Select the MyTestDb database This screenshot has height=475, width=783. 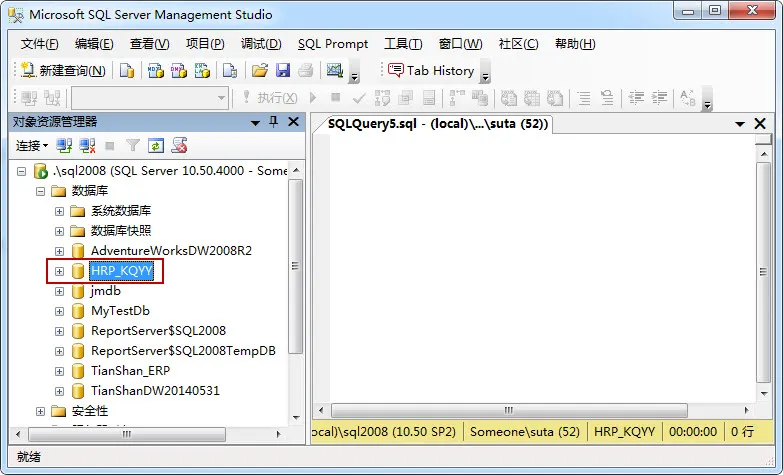click(120, 311)
